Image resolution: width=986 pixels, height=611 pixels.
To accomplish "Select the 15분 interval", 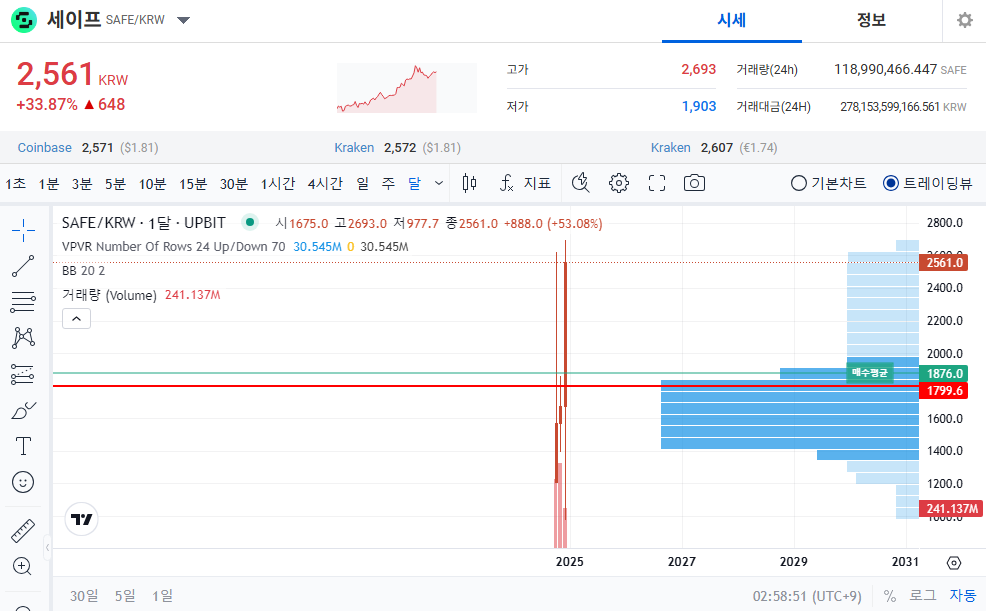I will point(193,184).
